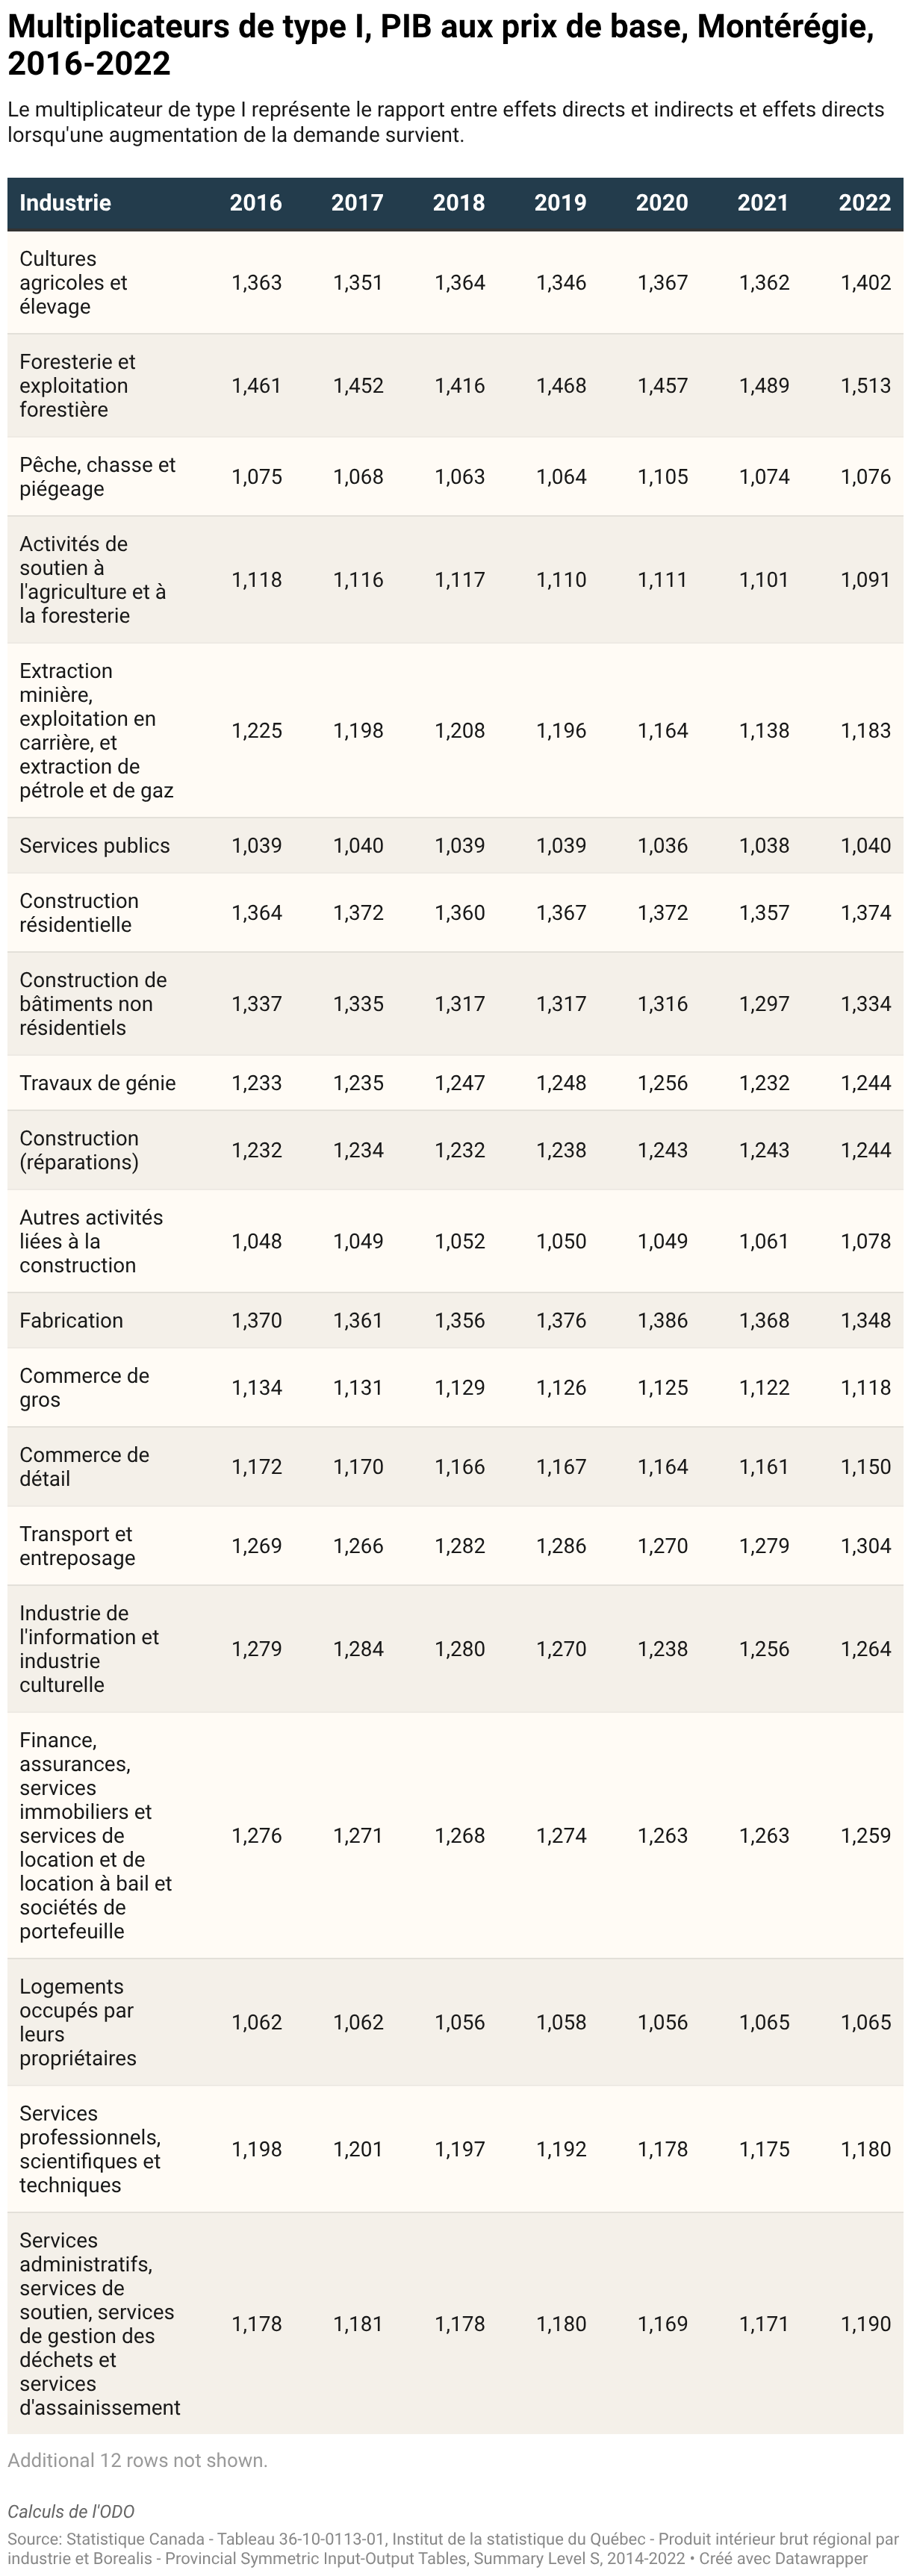
Task: Select Services publics row label
Action: 95,846
